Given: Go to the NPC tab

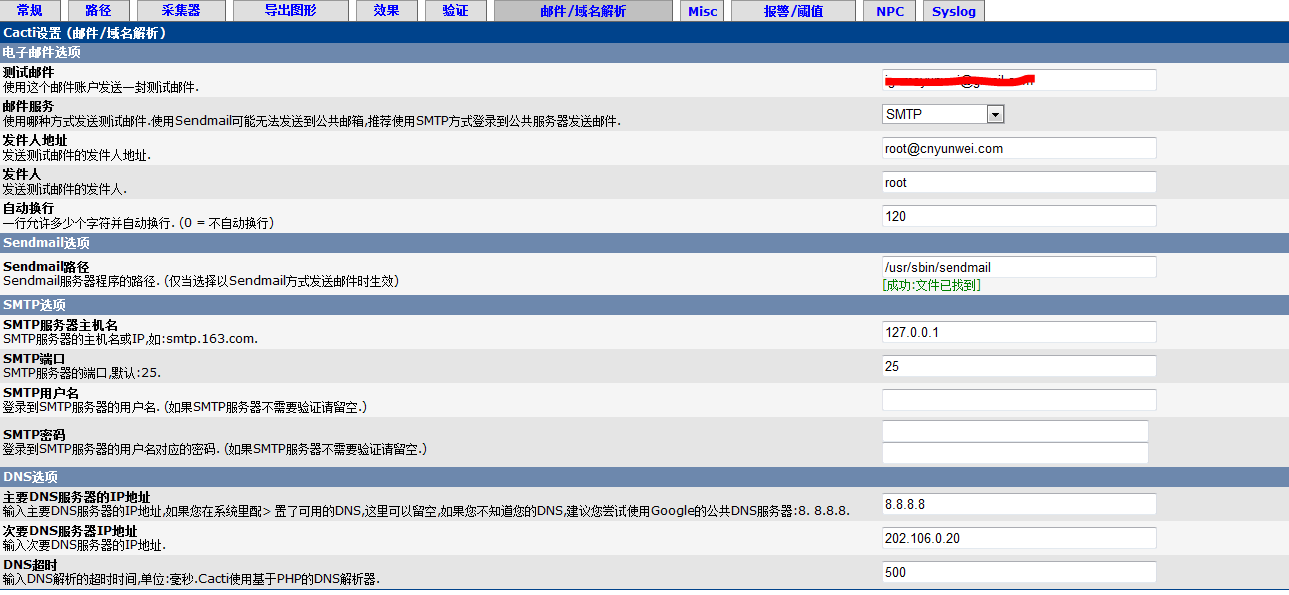Looking at the screenshot, I should click(889, 11).
